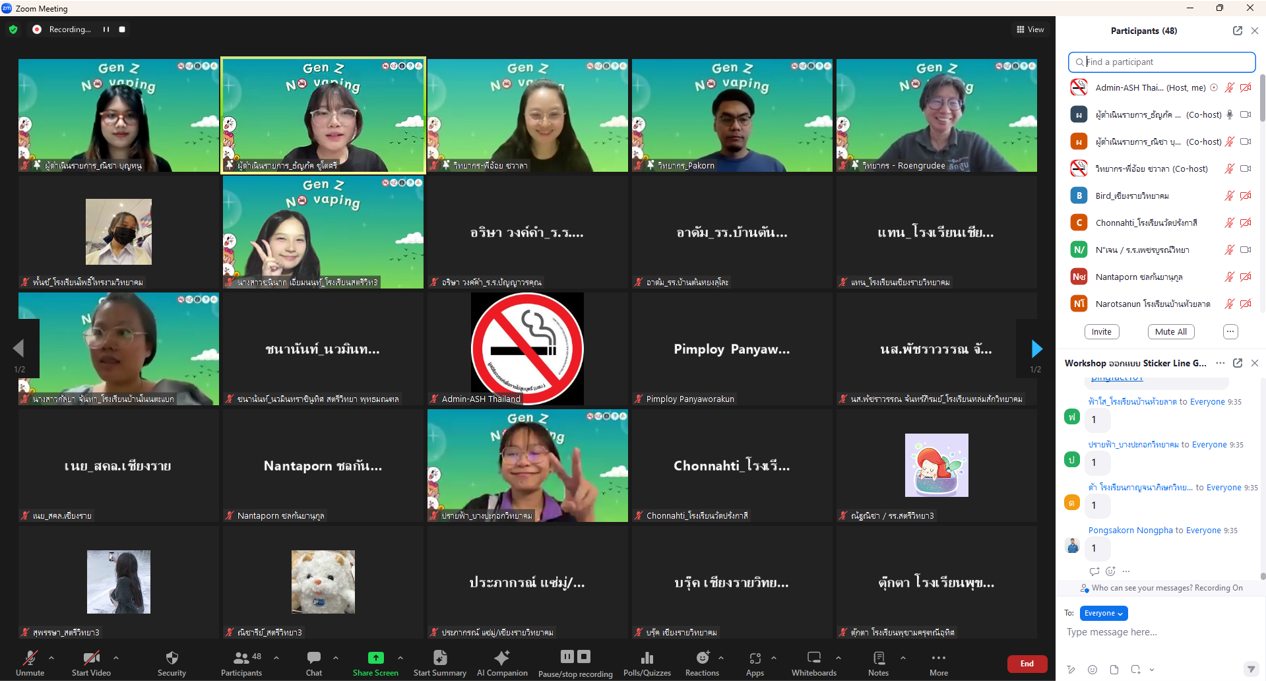This screenshot has height=681, width=1266.
Task: Click the Invite button
Action: (x=1101, y=332)
